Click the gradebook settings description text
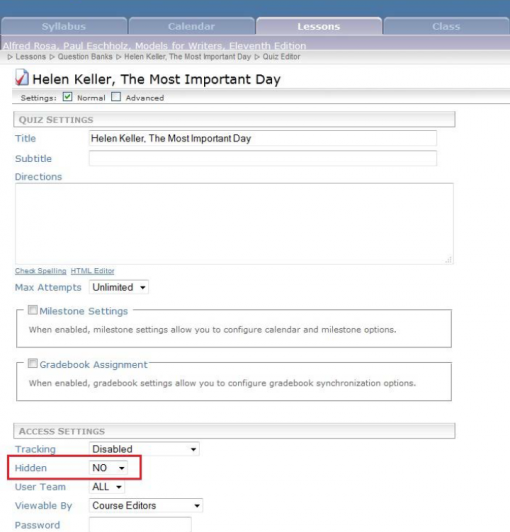Image resolution: width=510 pixels, height=532 pixels. (x=222, y=383)
